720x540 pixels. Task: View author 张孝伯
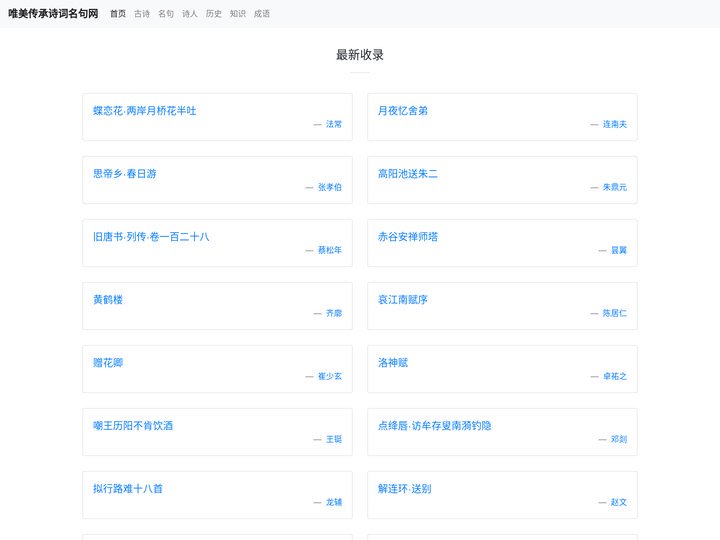[330, 187]
